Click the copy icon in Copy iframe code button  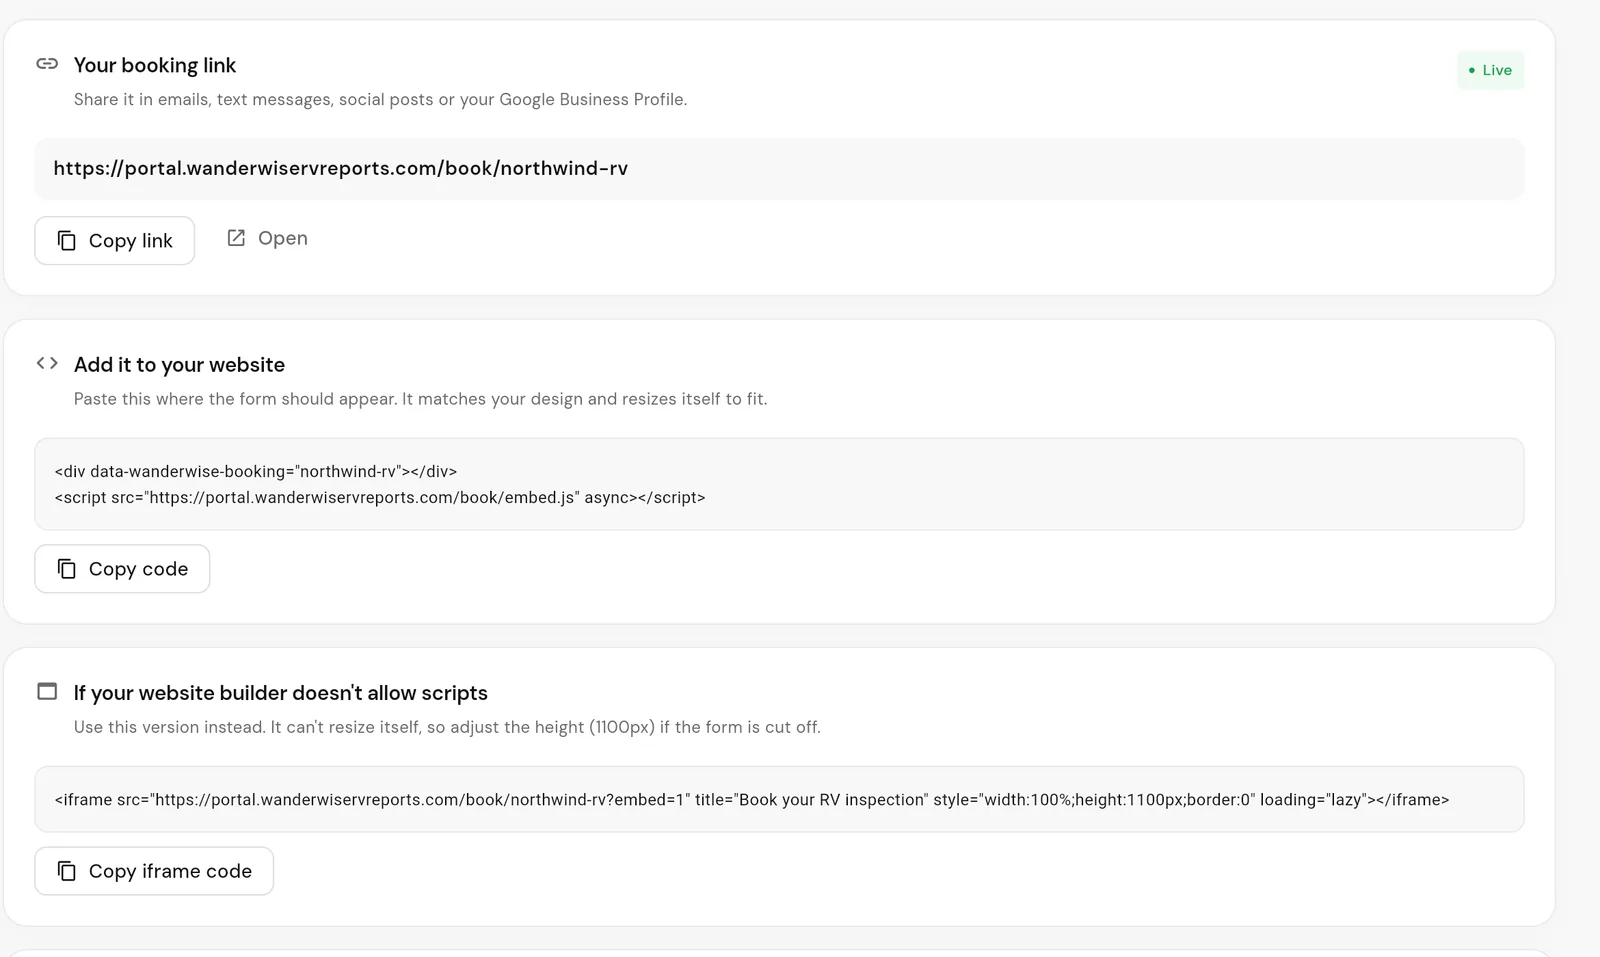(67, 871)
